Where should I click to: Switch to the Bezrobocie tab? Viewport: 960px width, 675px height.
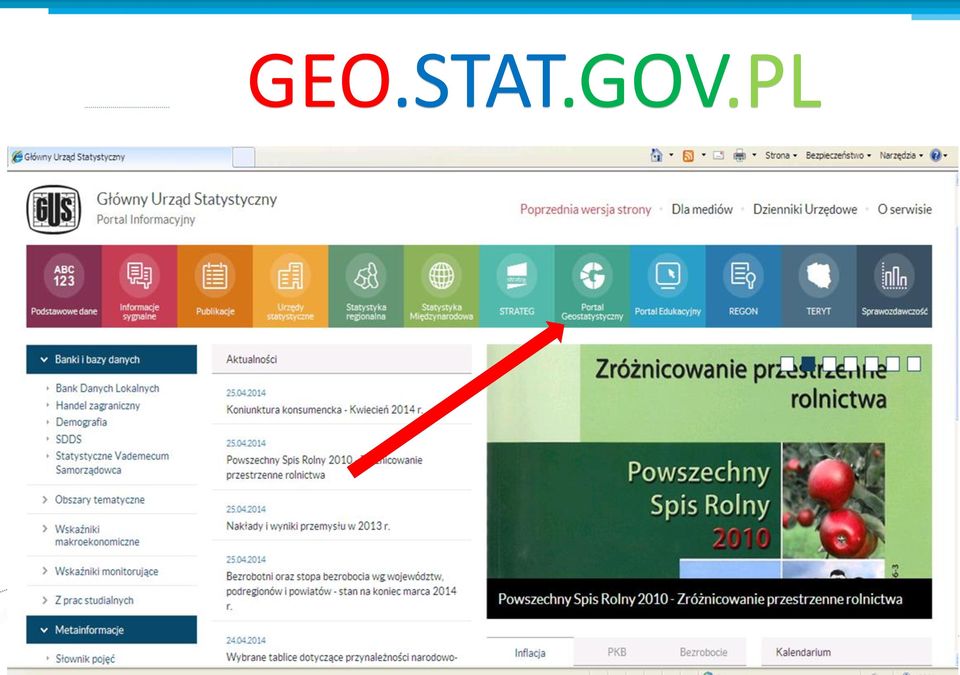pyautogui.click(x=703, y=652)
